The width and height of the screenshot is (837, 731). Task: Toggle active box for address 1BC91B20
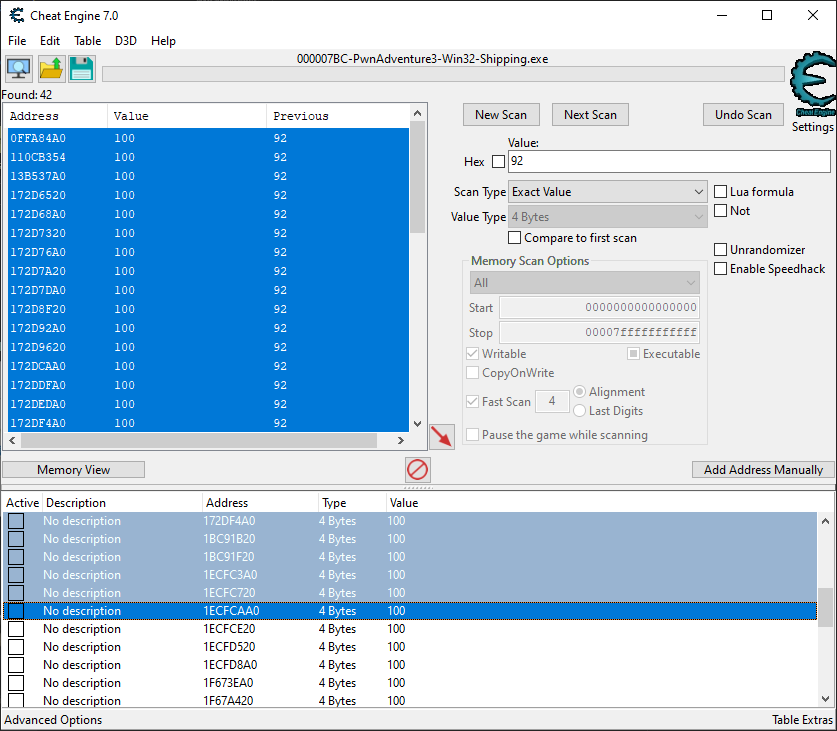16,539
